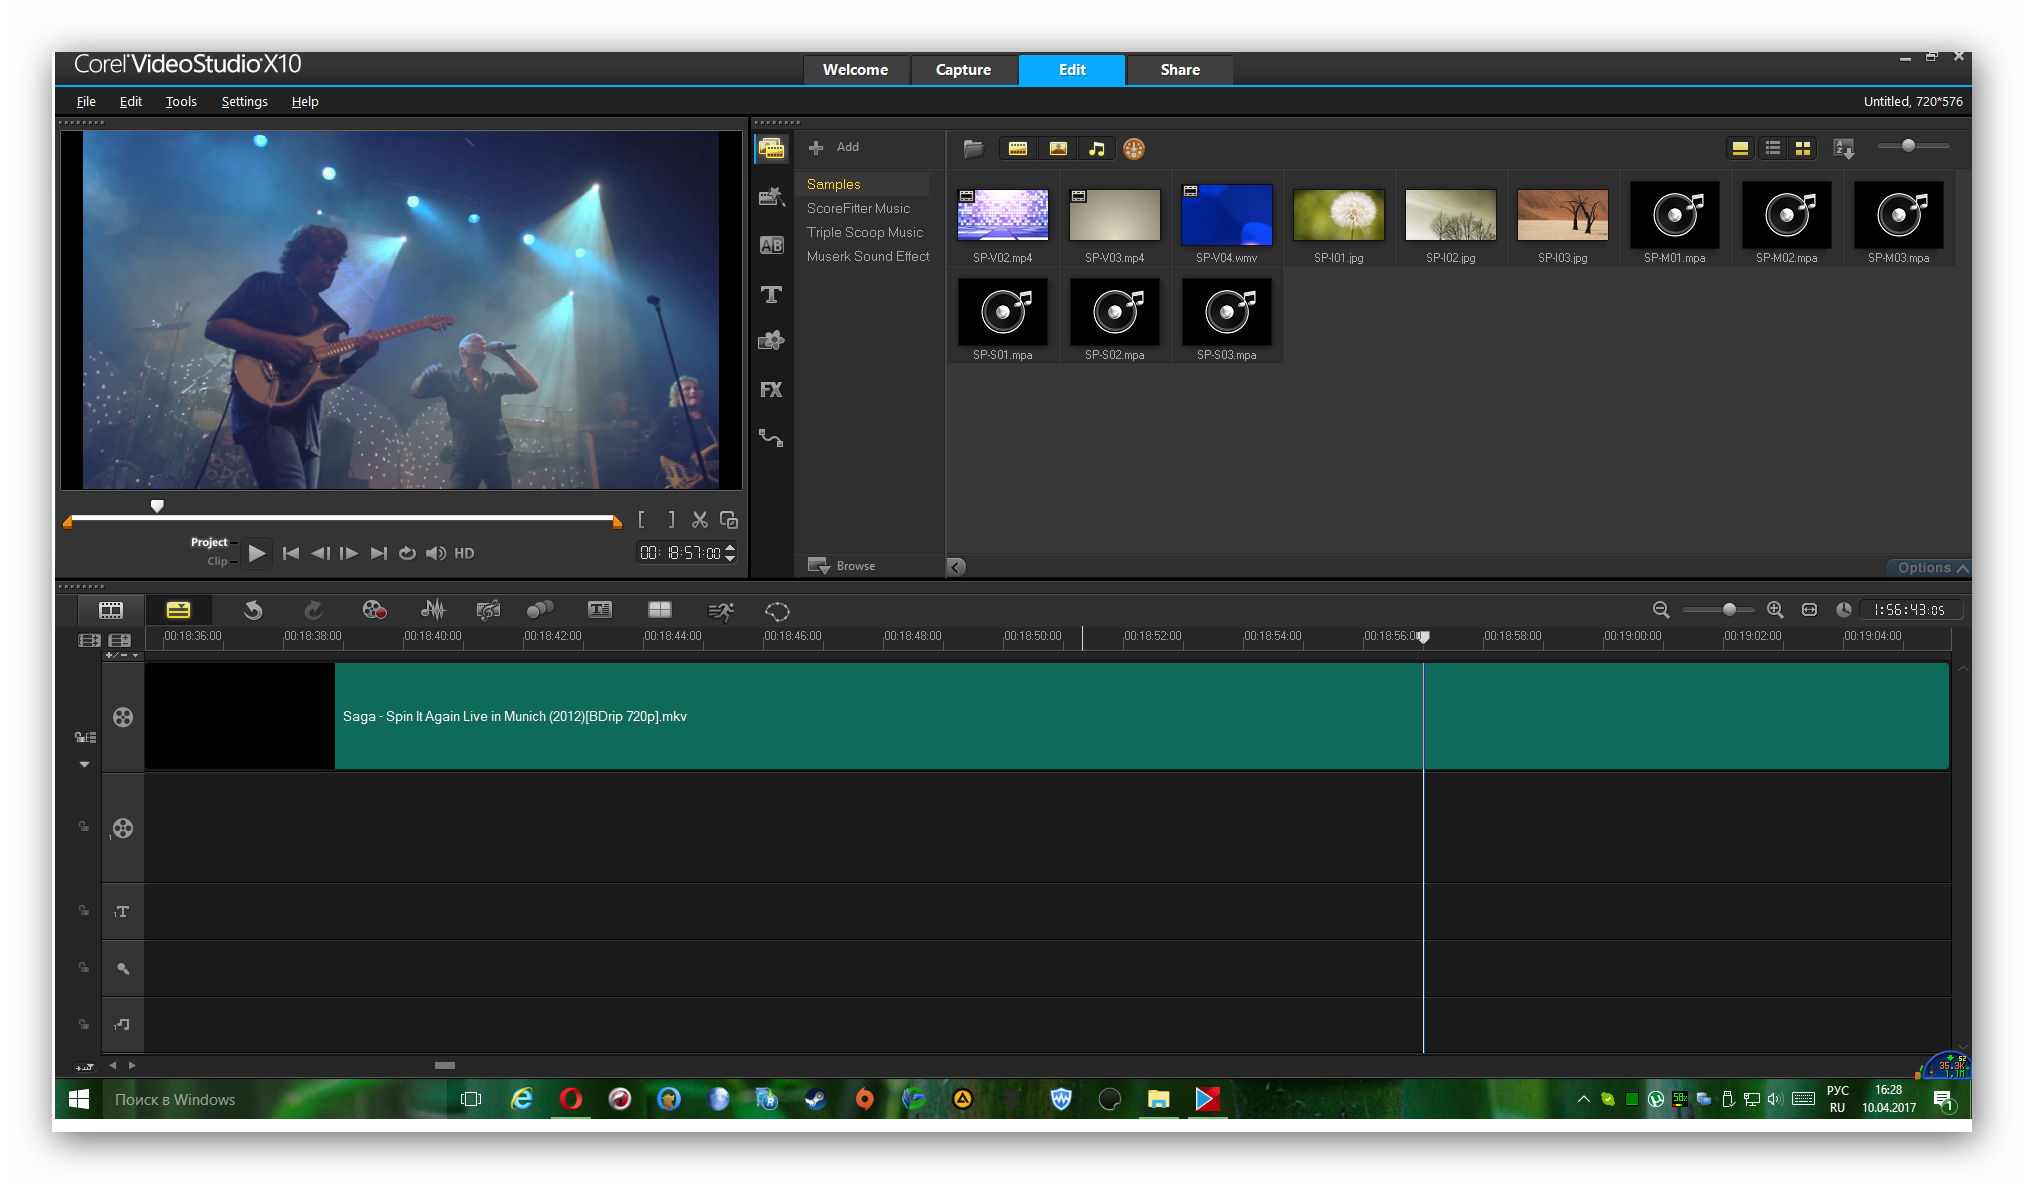The image size is (2024, 1184).
Task: Click the Record/Capture option icon
Action: point(374,610)
